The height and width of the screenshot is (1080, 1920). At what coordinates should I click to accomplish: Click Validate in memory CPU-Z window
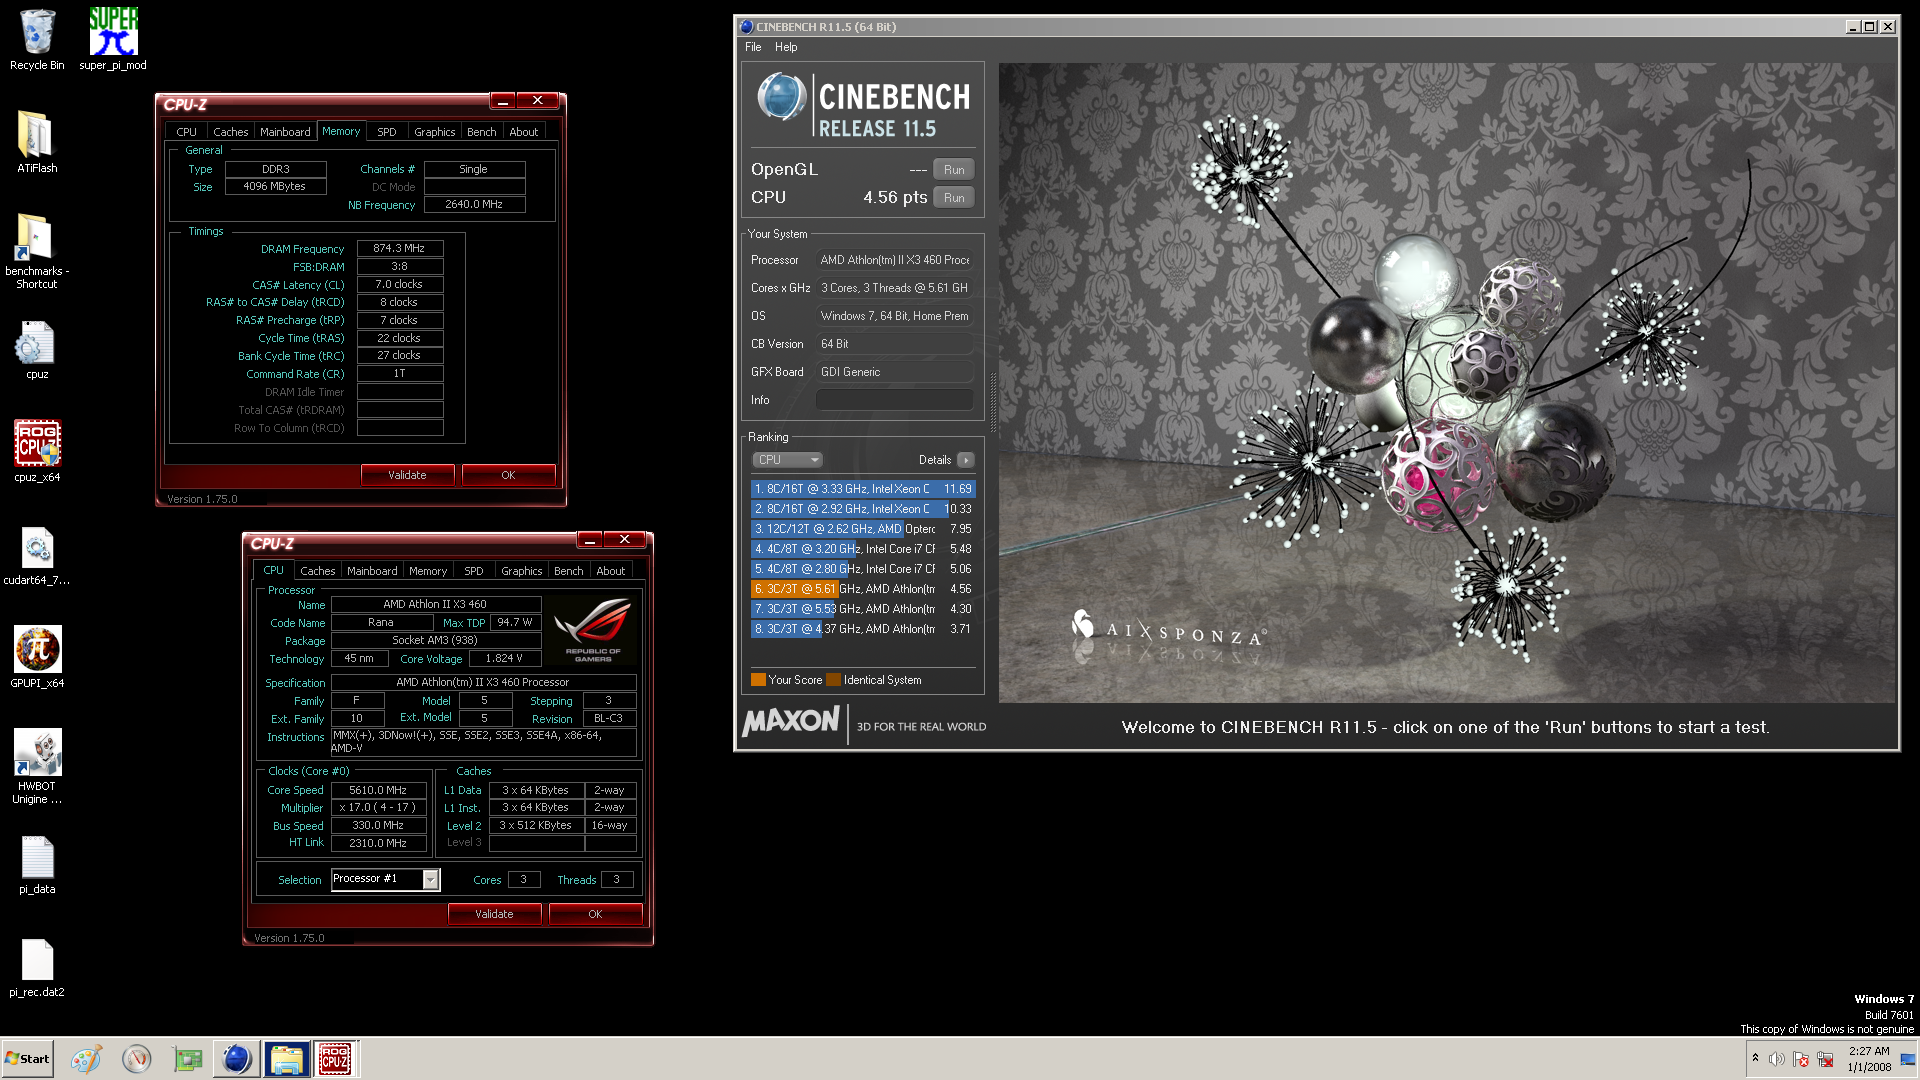(407, 475)
